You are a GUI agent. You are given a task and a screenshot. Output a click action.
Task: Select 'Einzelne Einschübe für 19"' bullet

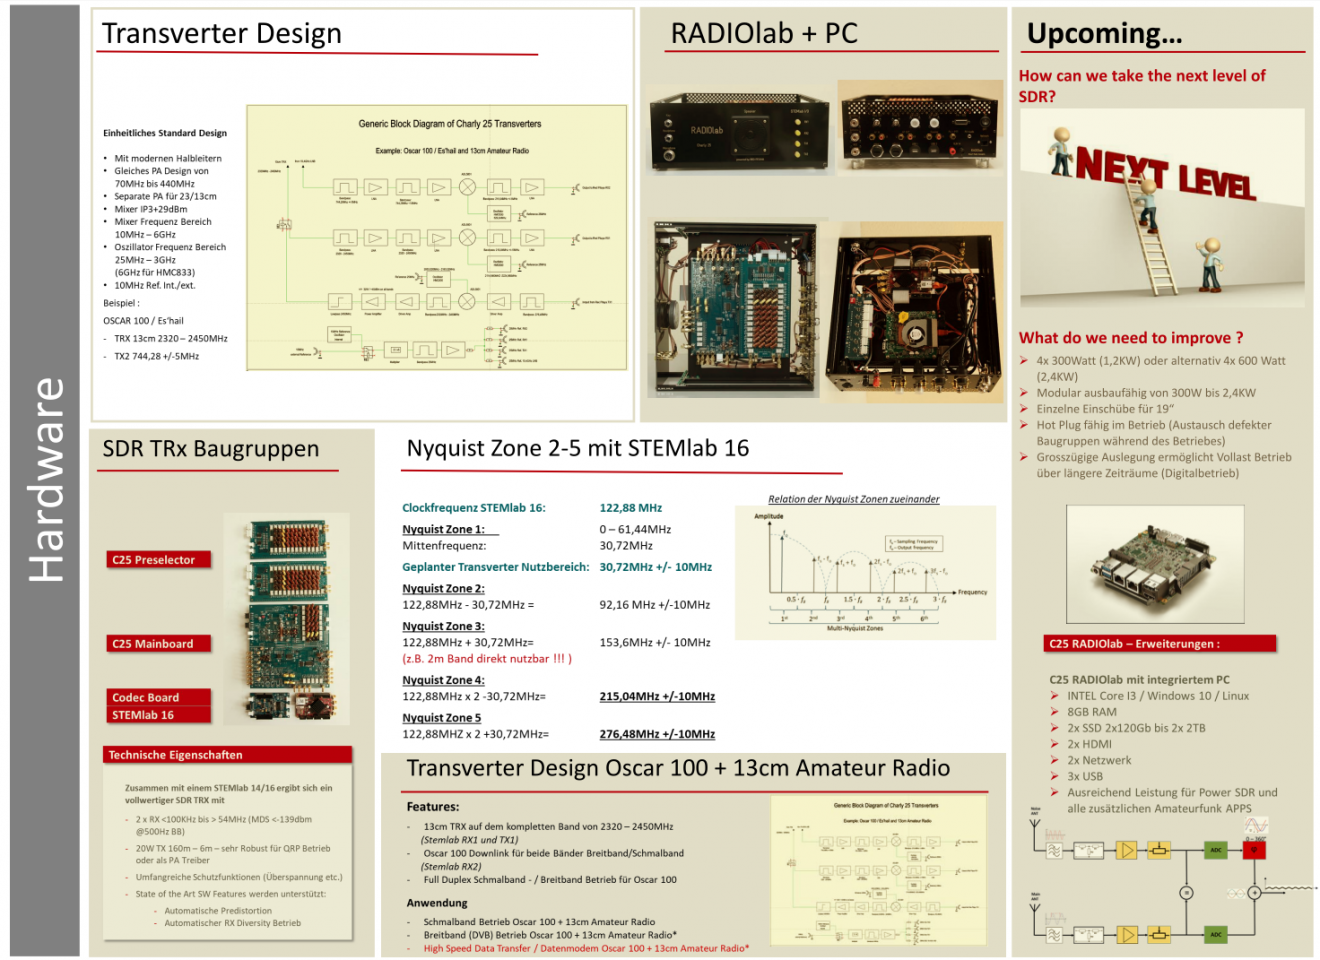tap(1105, 409)
